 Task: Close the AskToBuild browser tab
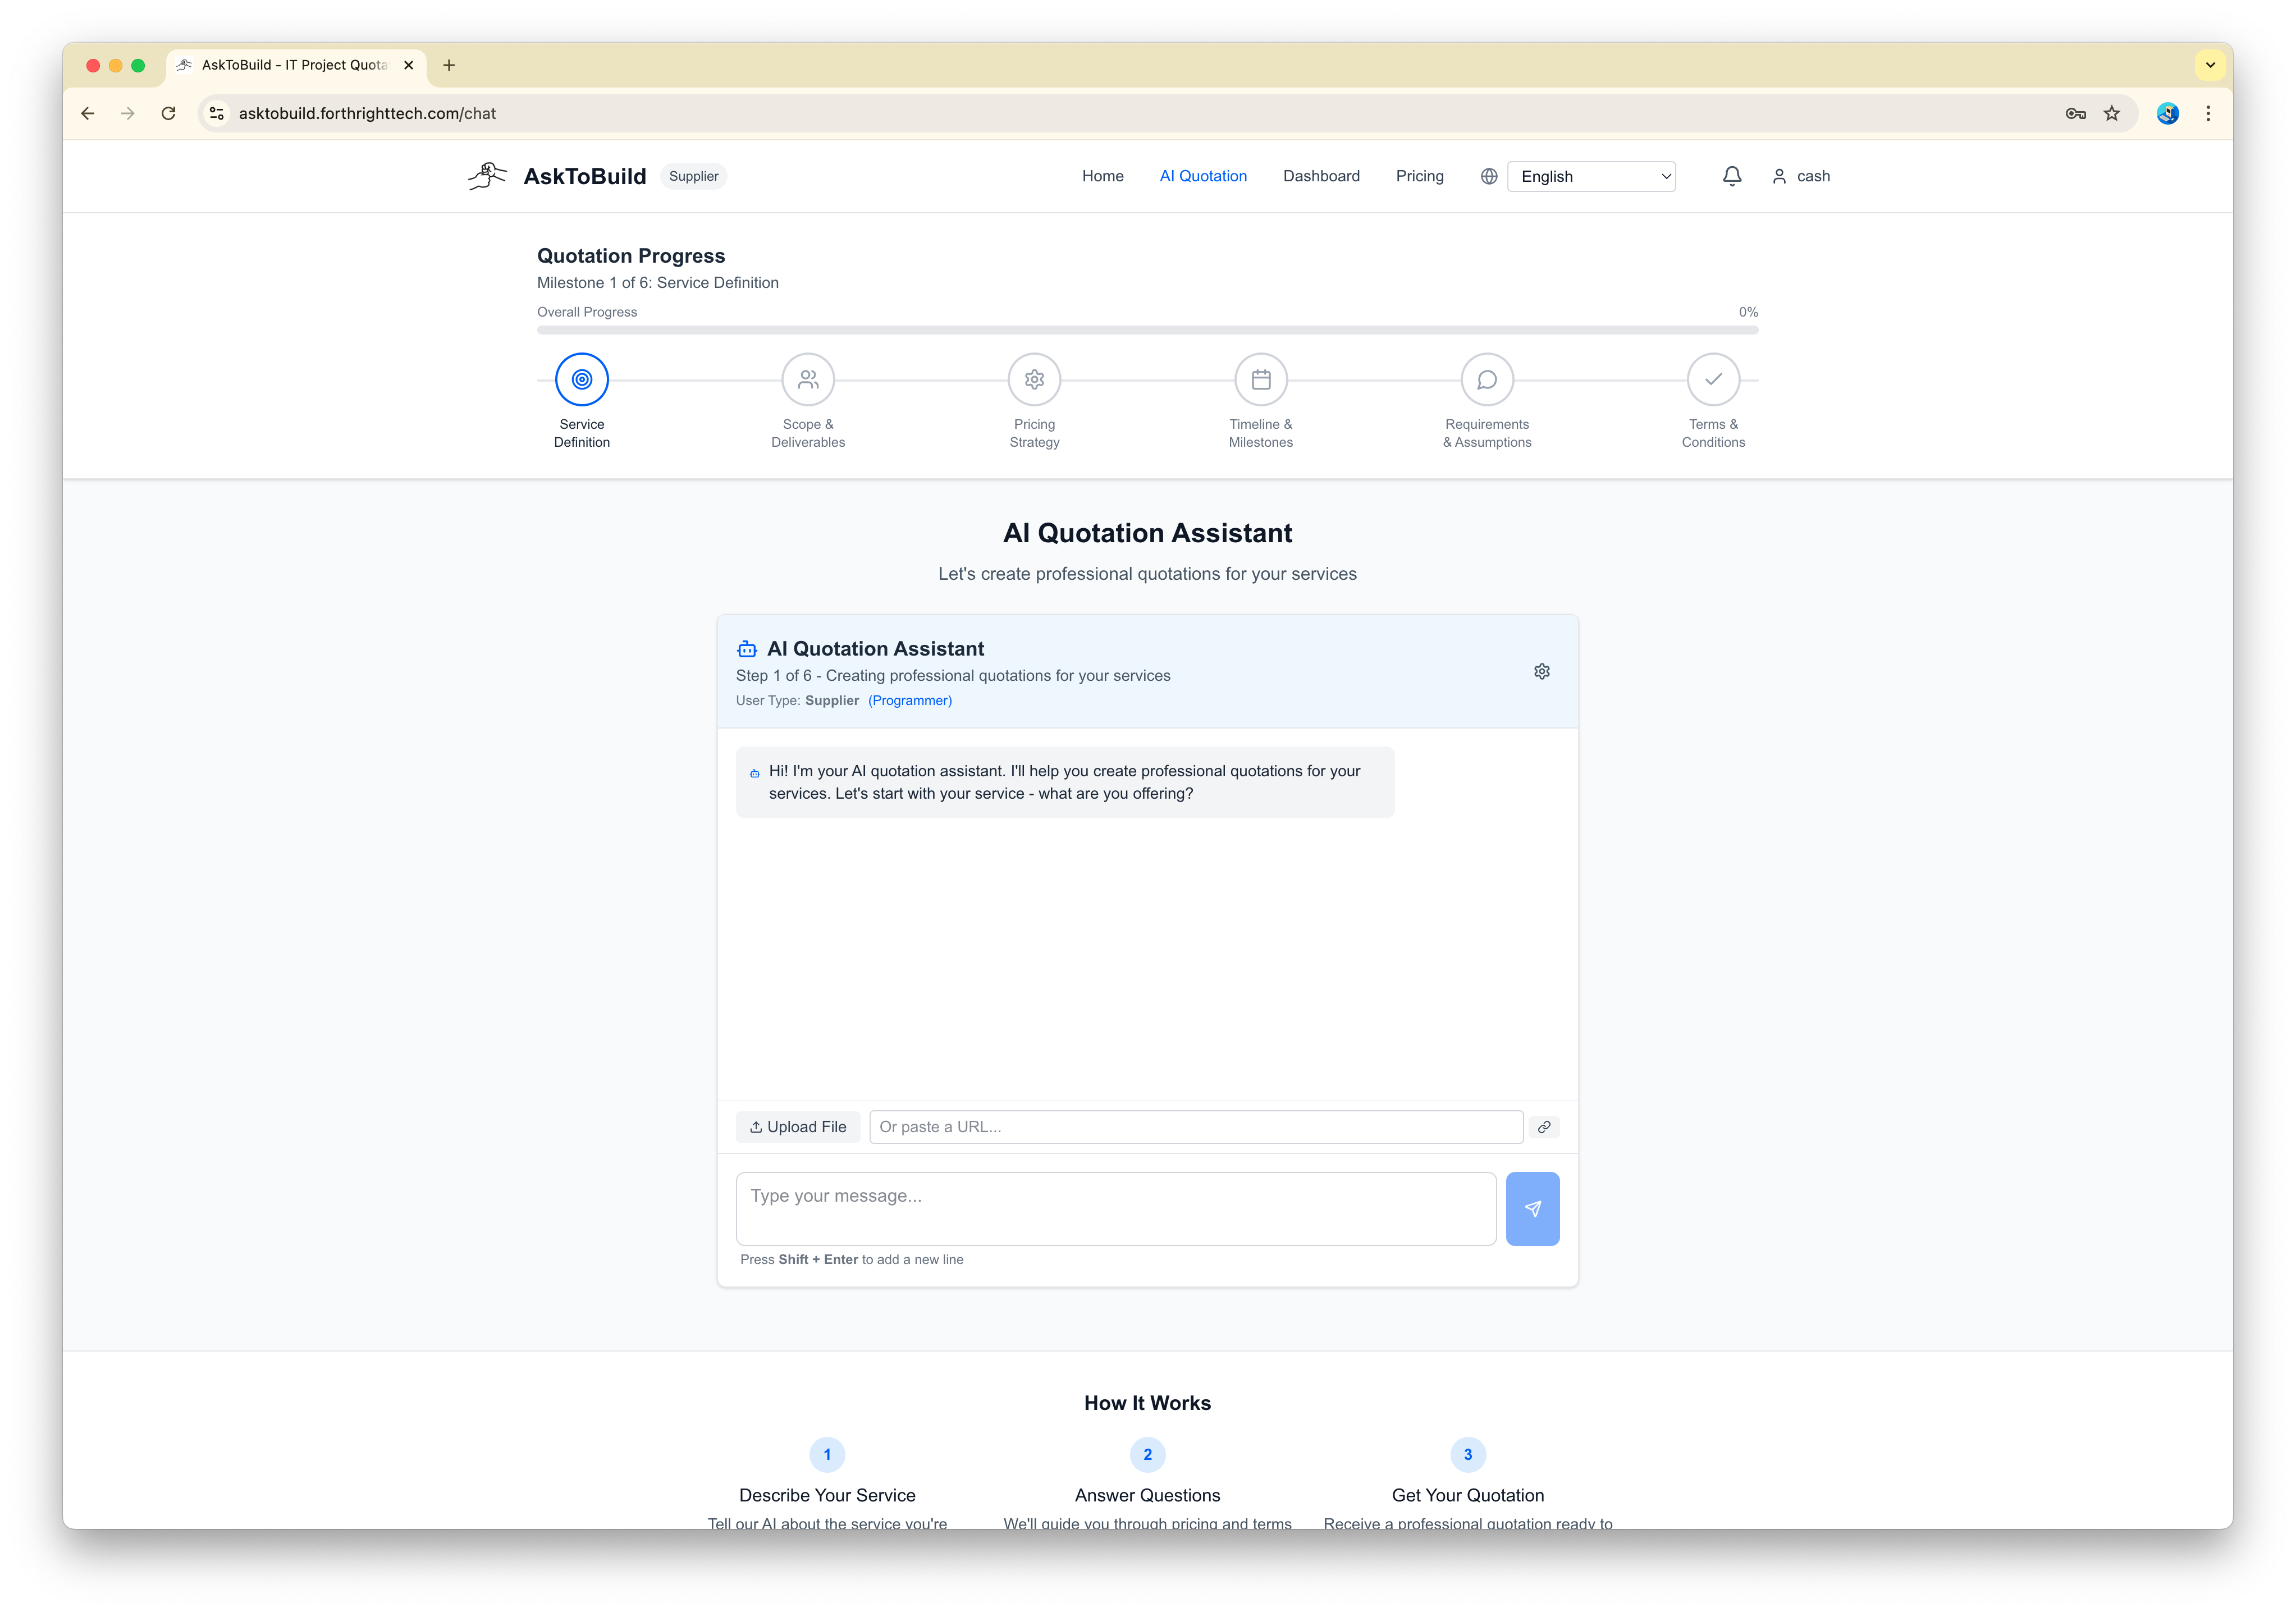[408, 65]
